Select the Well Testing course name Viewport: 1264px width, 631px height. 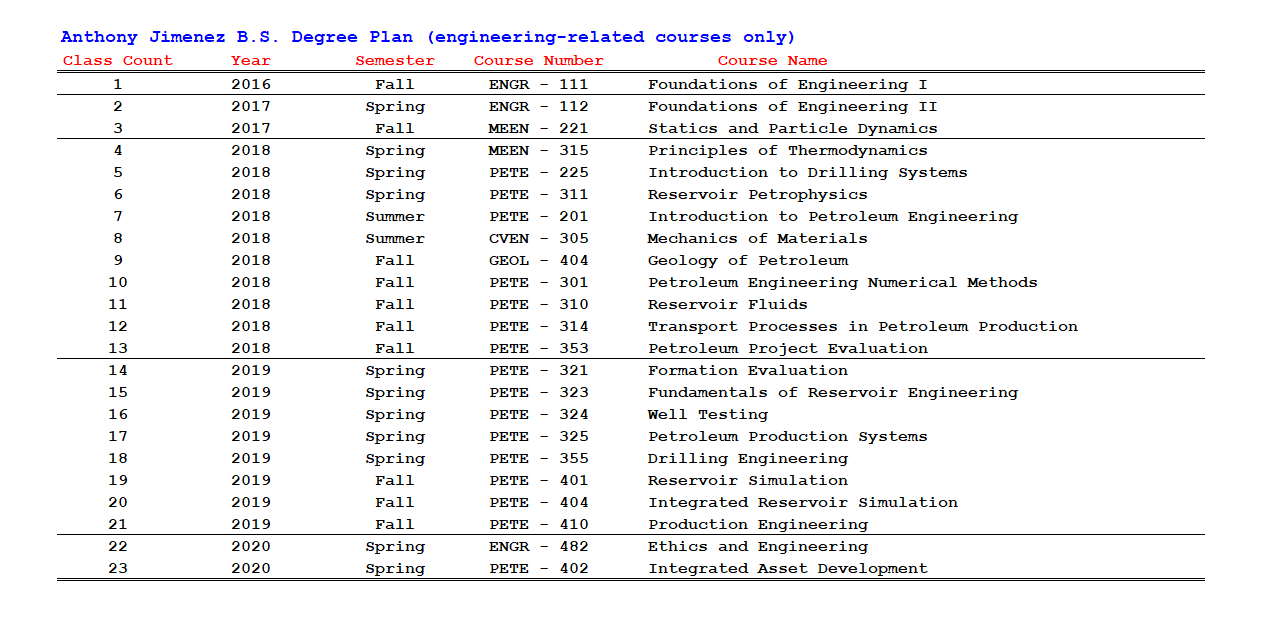(708, 415)
